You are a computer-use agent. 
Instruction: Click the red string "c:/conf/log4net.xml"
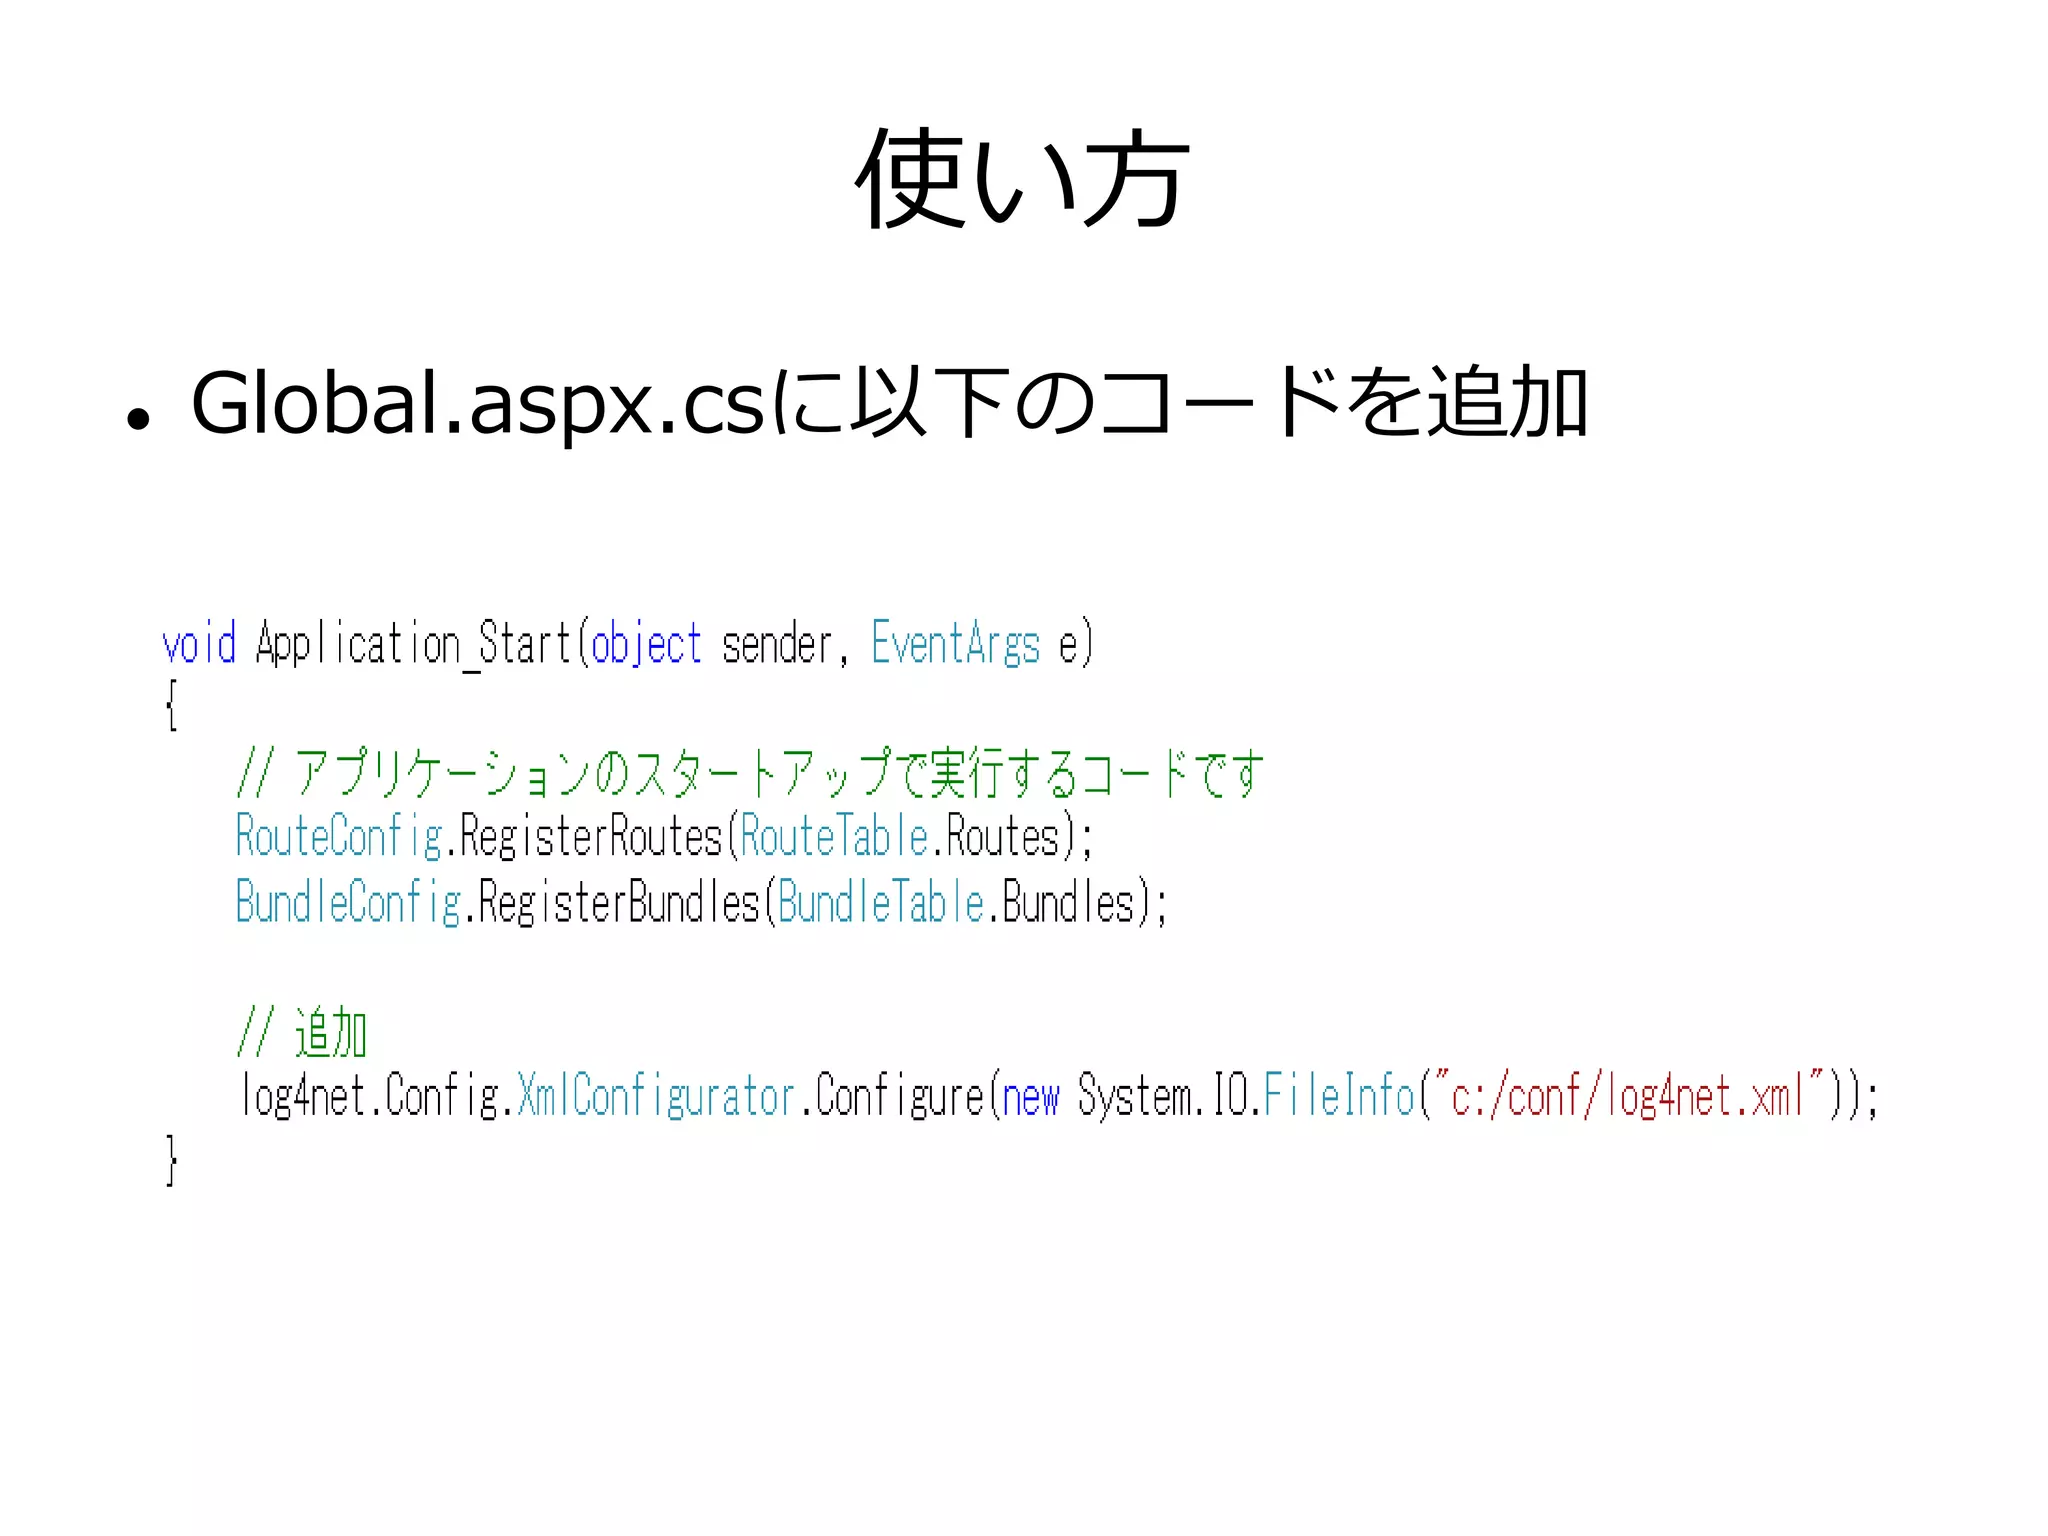(x=1630, y=1095)
